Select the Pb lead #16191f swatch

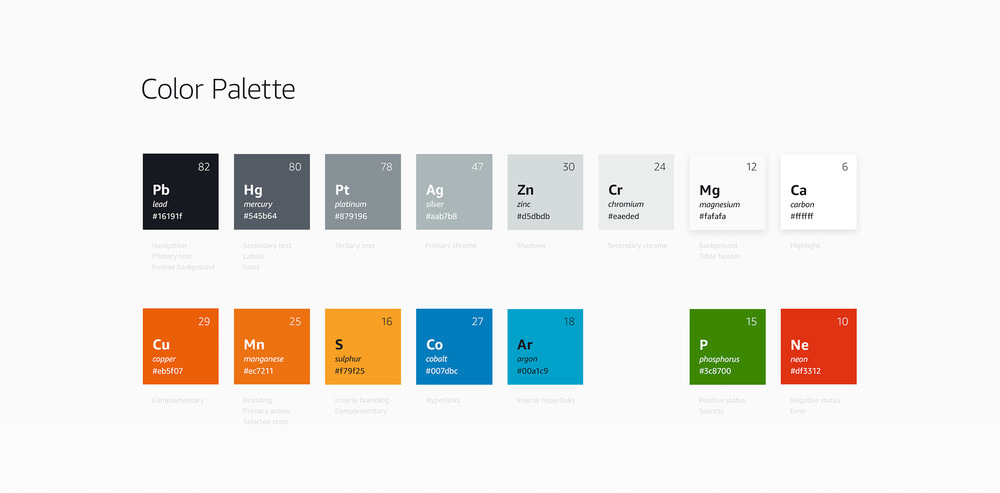(180, 191)
